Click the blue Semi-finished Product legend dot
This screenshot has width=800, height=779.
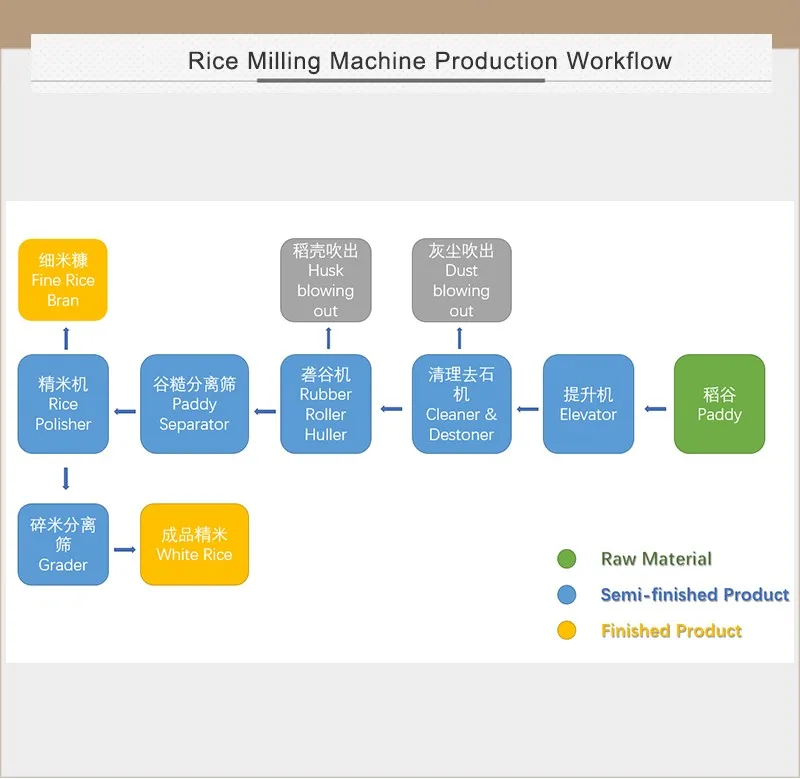(567, 595)
